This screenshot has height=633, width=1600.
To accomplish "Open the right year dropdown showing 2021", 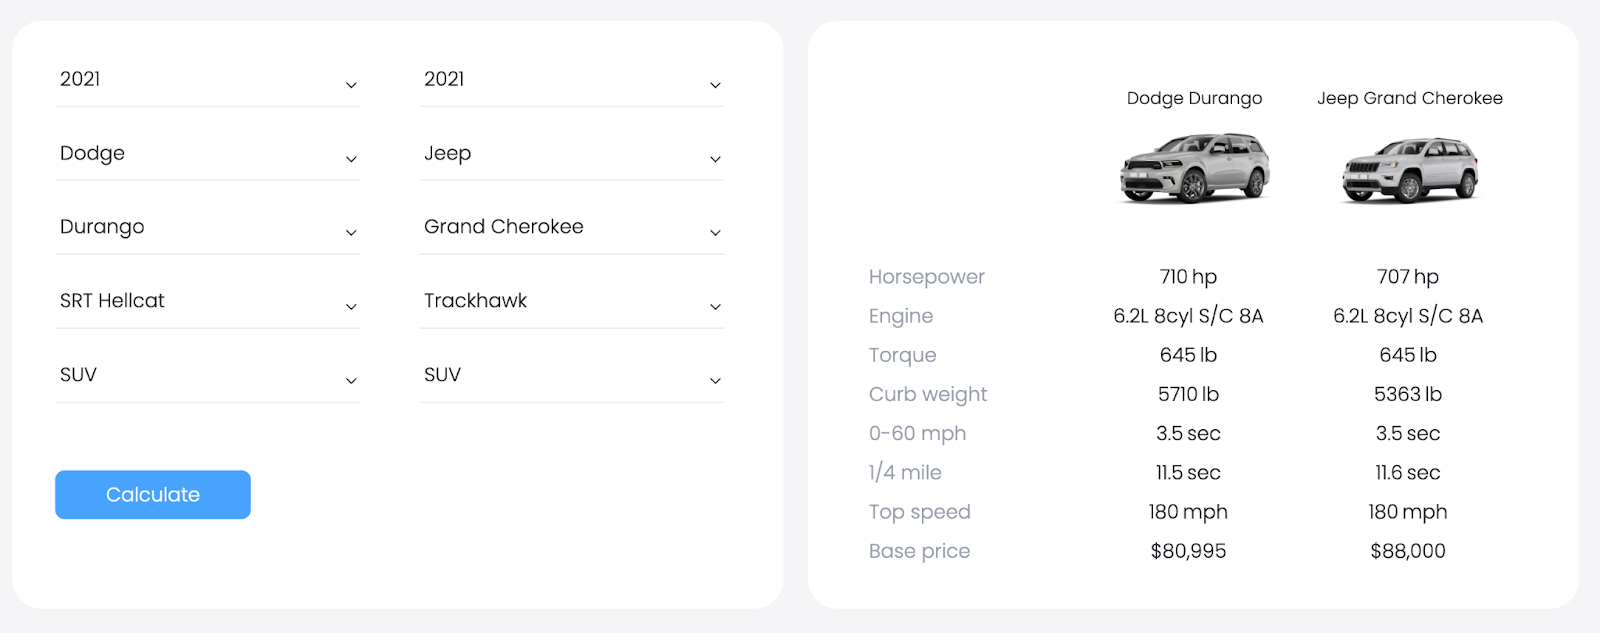I will (x=571, y=80).
